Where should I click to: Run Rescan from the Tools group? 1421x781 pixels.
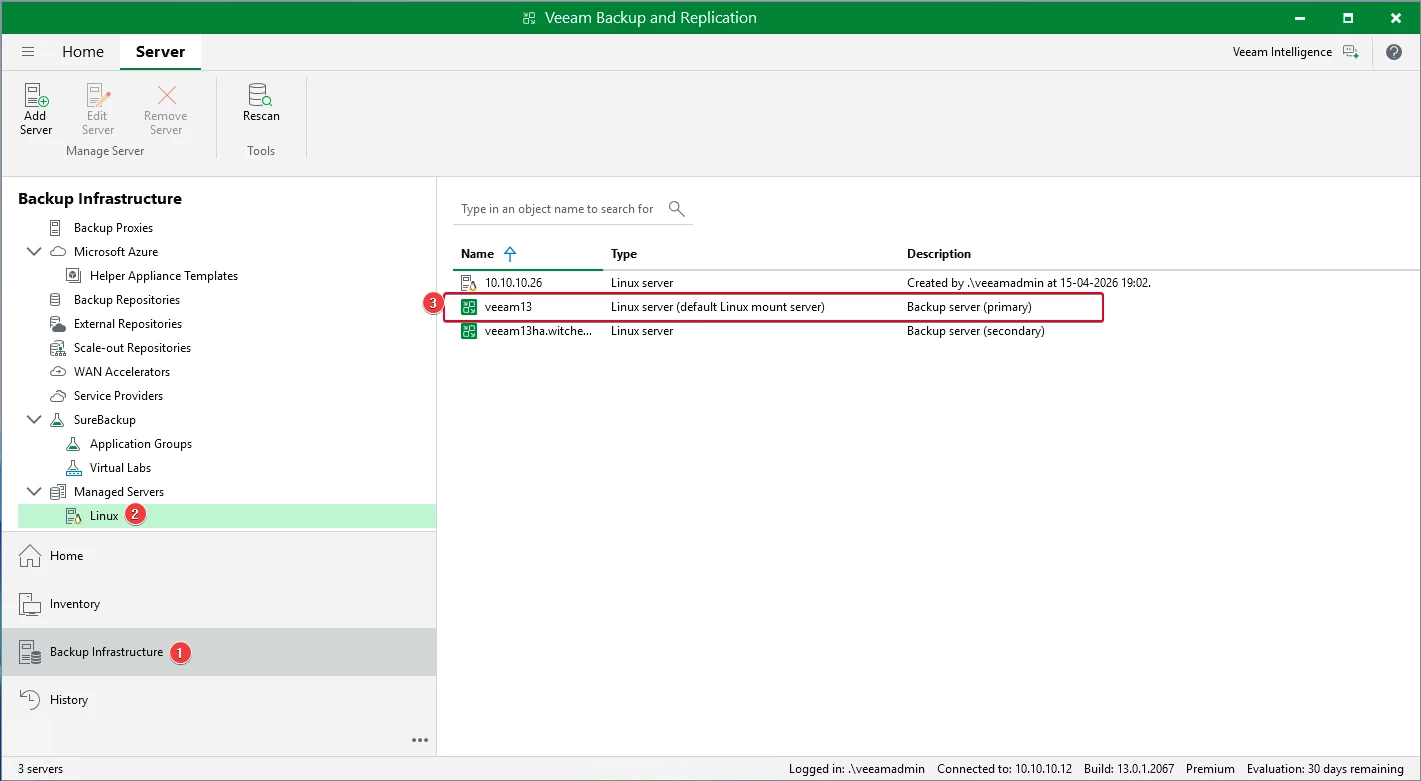[261, 95]
